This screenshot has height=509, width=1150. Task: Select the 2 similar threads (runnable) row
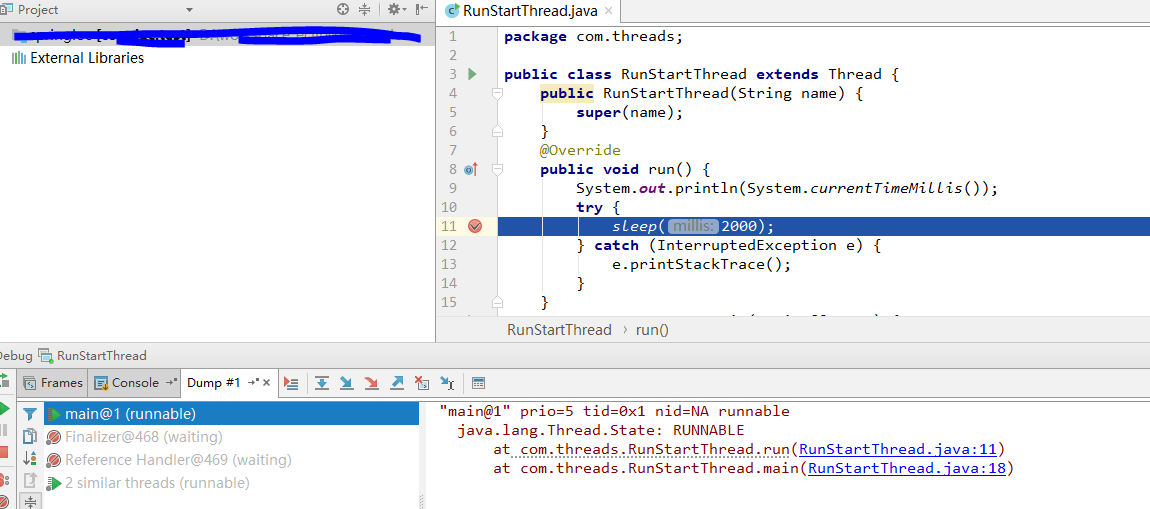(231, 483)
